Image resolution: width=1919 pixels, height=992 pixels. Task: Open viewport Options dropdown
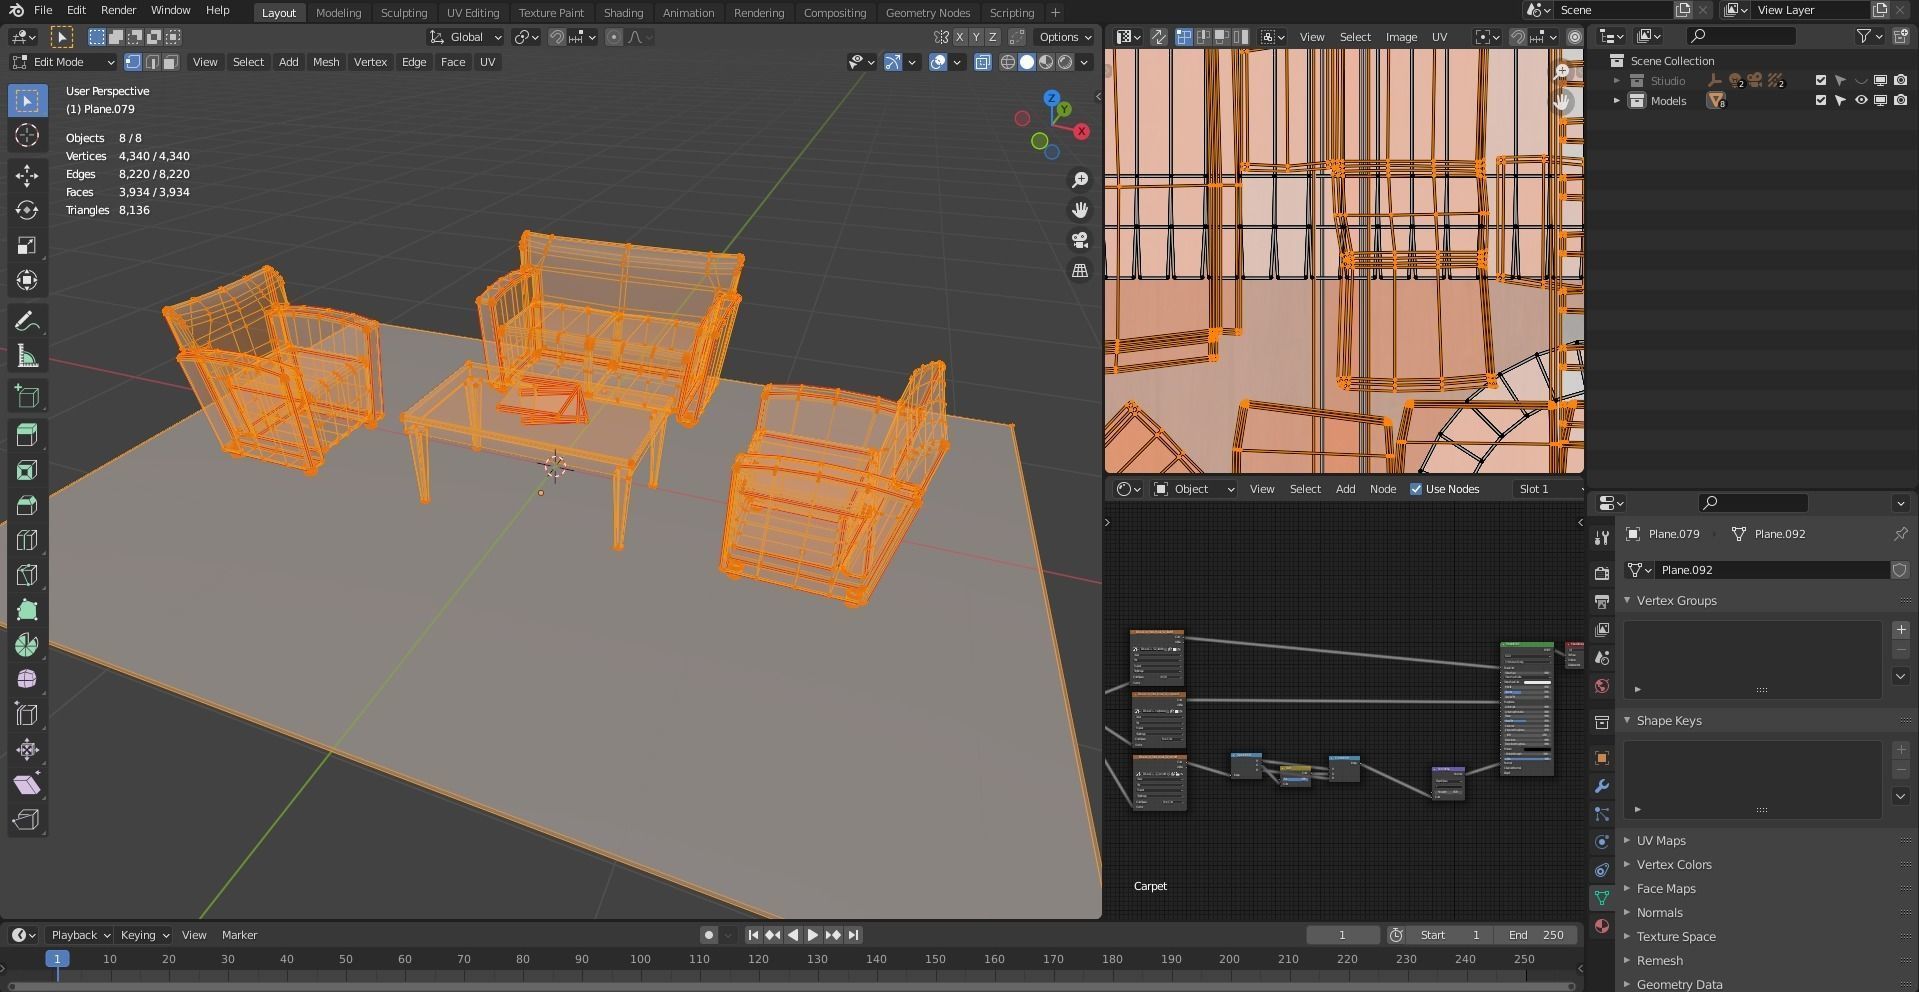tap(1065, 37)
